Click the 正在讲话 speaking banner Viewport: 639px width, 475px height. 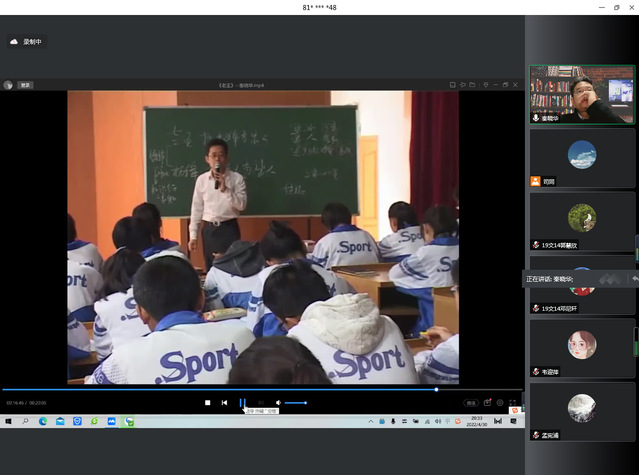pos(580,279)
